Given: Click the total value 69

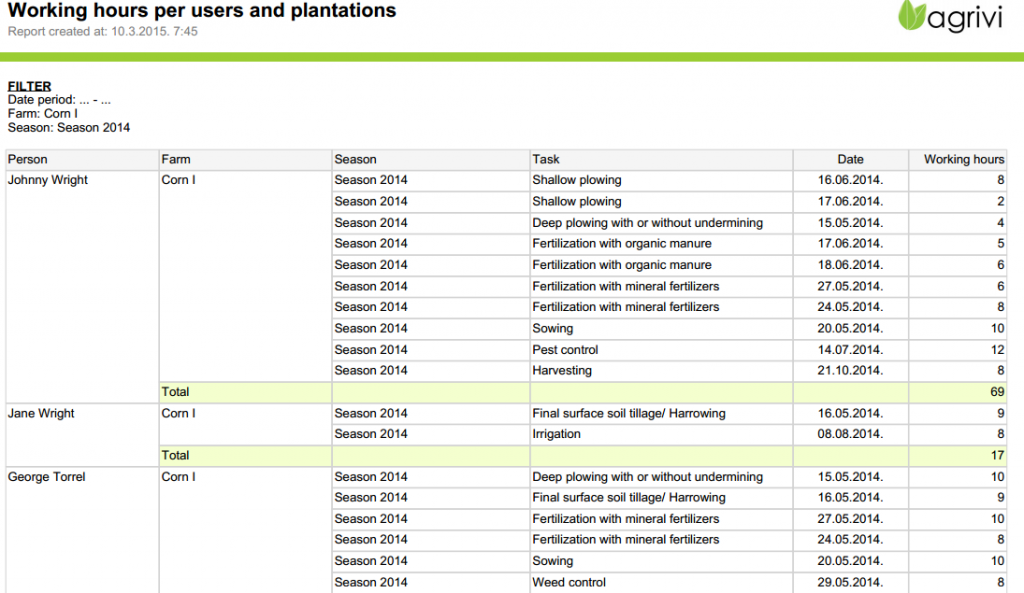Looking at the screenshot, I should coord(997,392).
